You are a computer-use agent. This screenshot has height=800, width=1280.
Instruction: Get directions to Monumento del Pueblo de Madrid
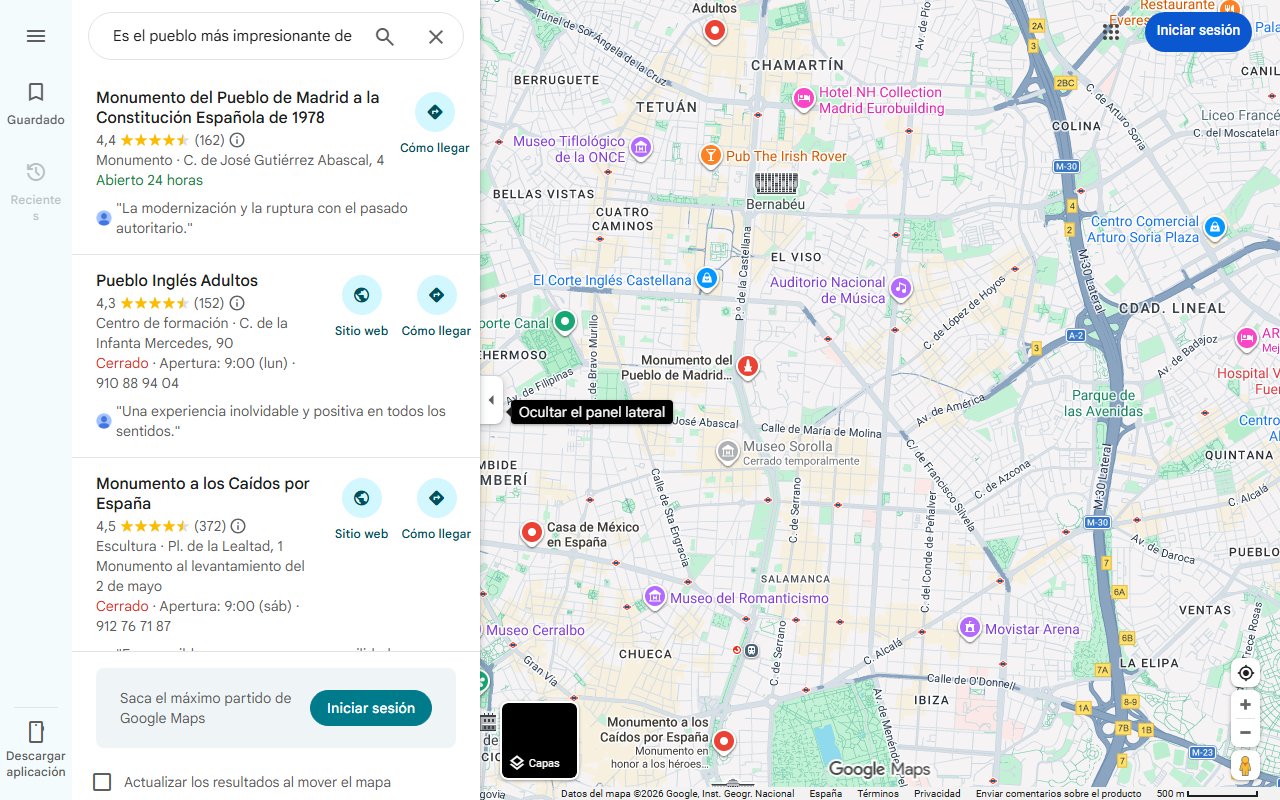click(435, 112)
